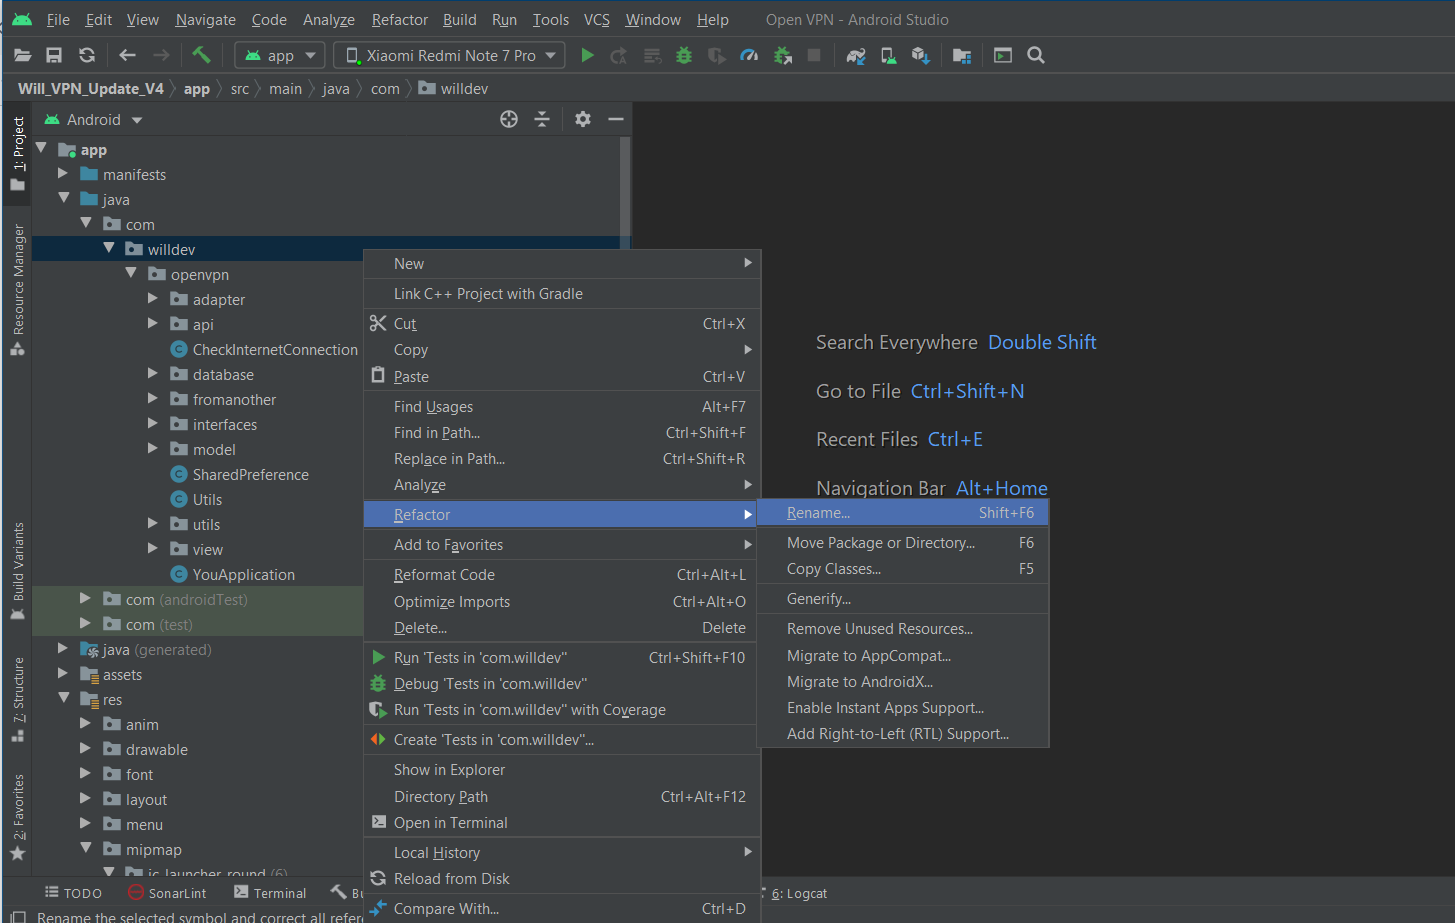Open the TODO tool window button
Viewport: 1455px width, 923px height.
point(73,893)
